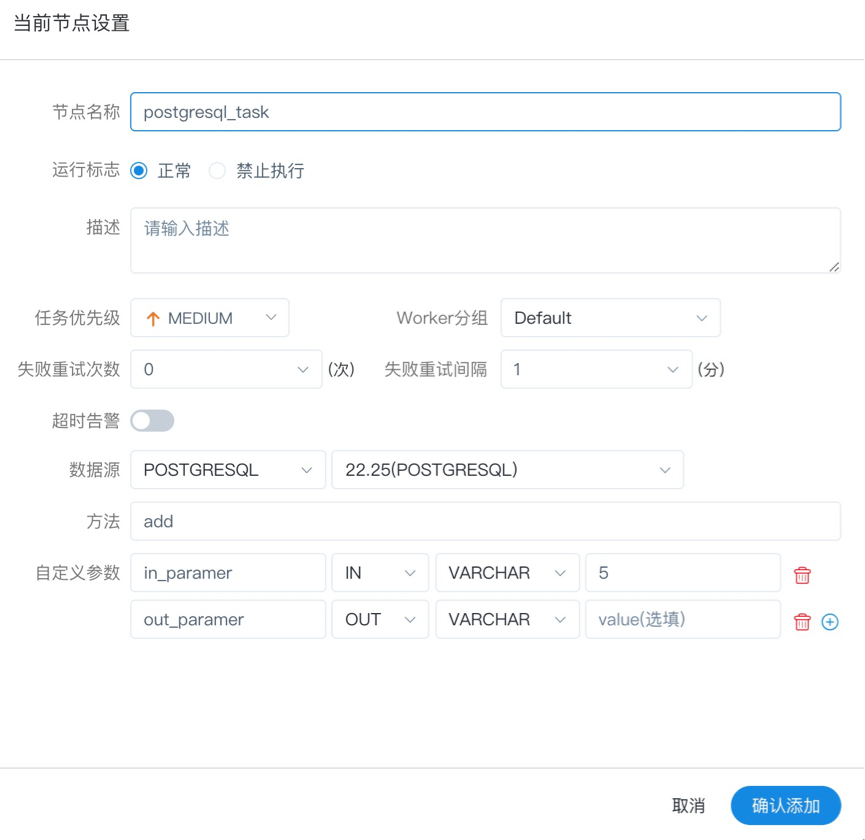This screenshot has width=865, height=840.
Task: Click the 方法 field containing add
Action: click(485, 521)
